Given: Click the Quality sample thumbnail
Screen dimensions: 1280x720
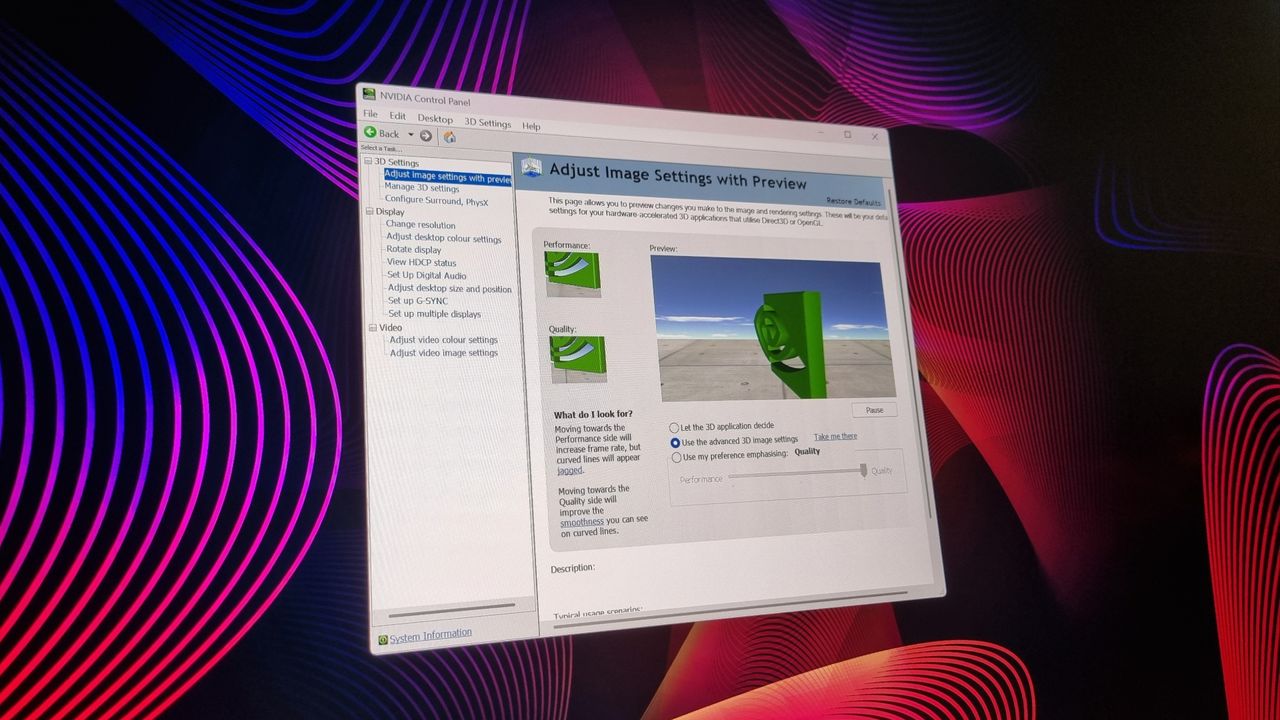Looking at the screenshot, I should pyautogui.click(x=578, y=359).
